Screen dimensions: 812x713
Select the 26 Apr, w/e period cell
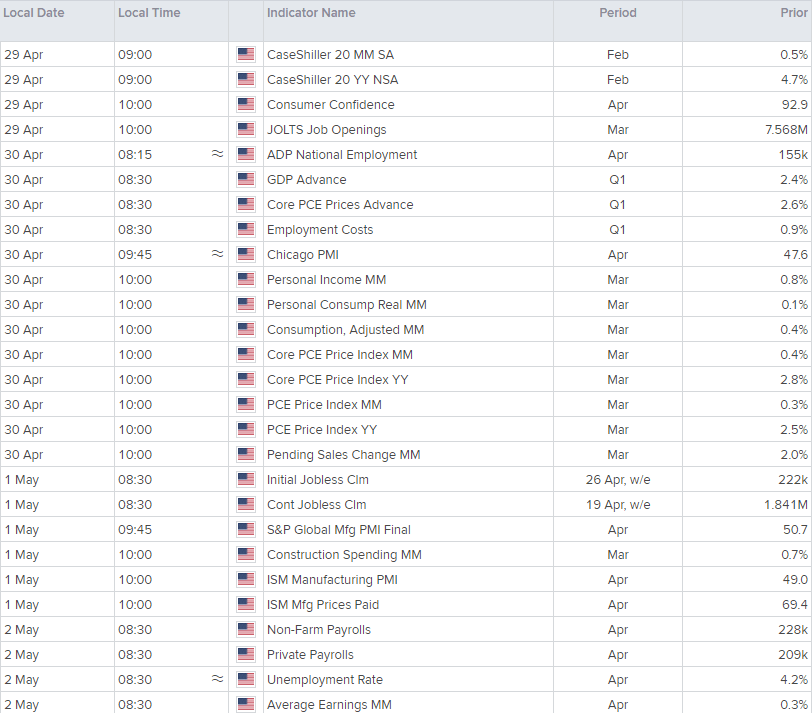[x=618, y=479]
